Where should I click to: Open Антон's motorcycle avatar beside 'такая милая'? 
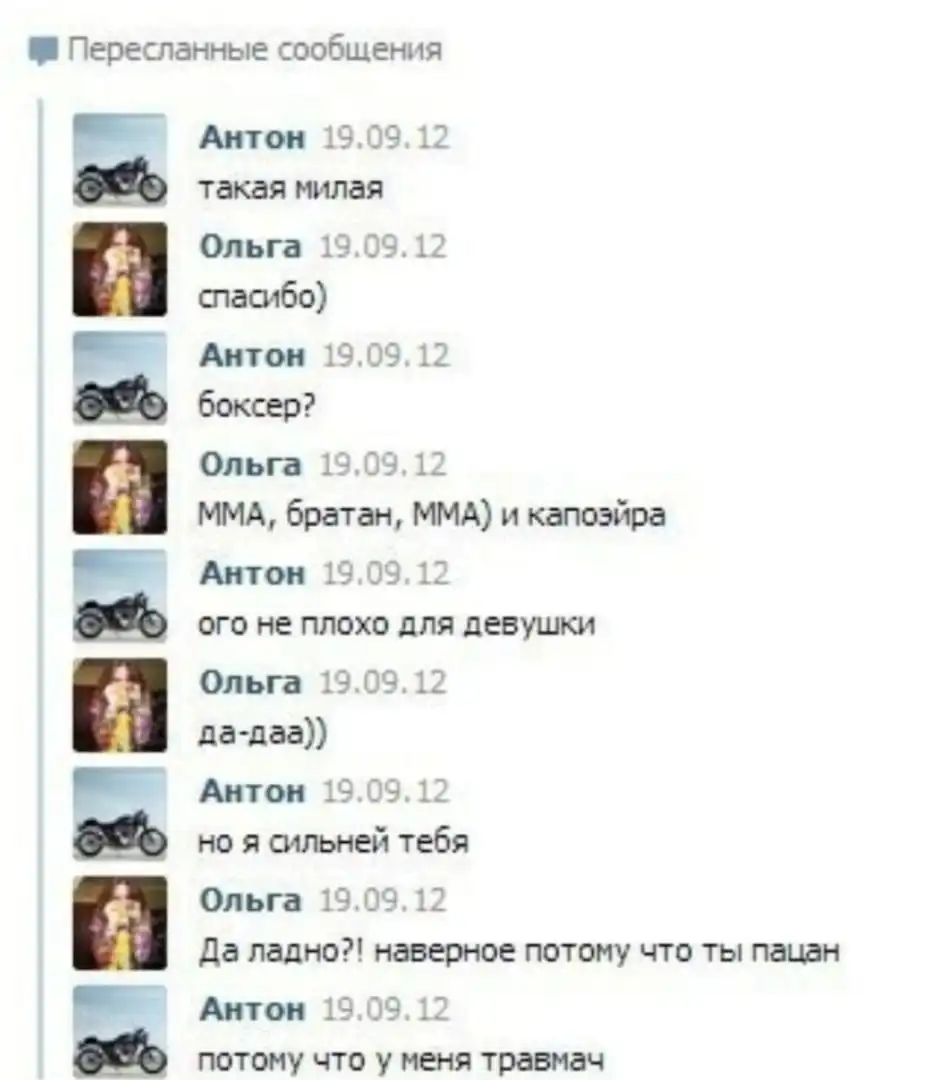[x=120, y=160]
